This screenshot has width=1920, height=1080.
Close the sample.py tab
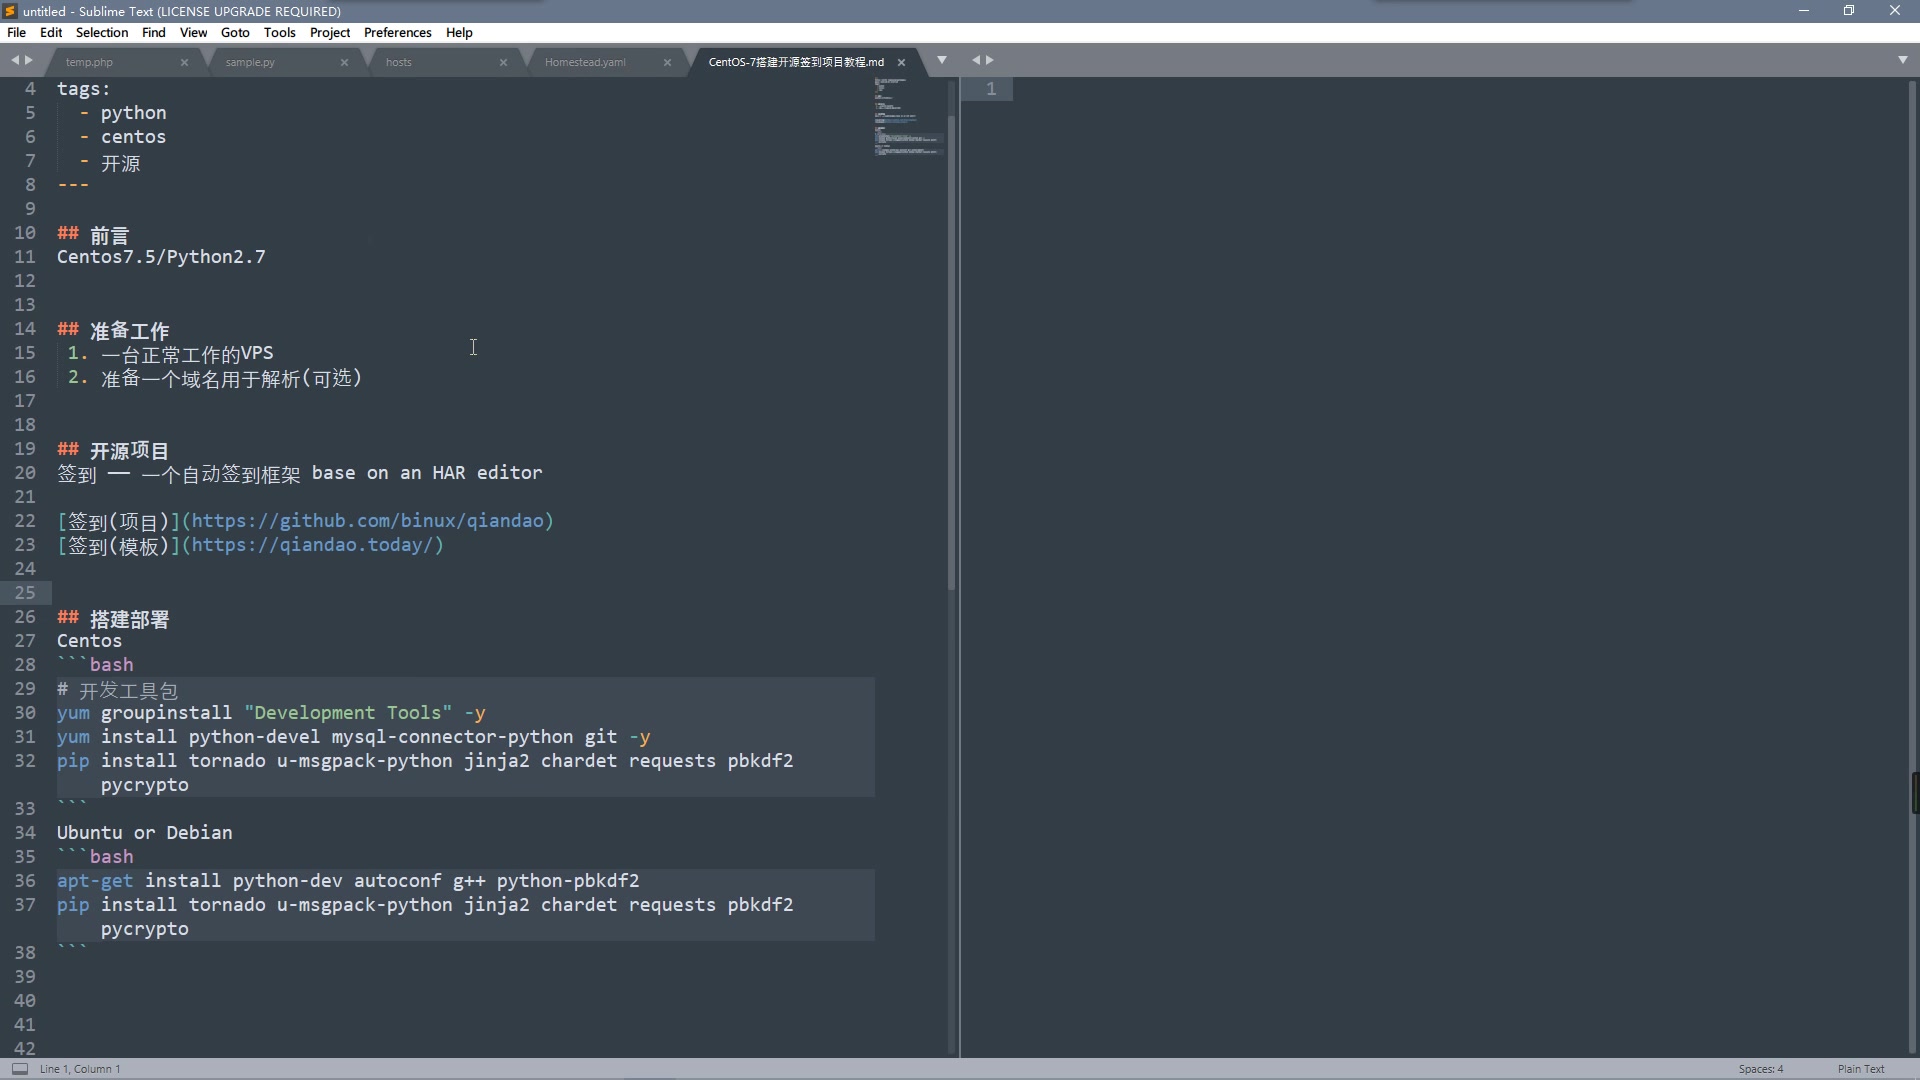344,62
